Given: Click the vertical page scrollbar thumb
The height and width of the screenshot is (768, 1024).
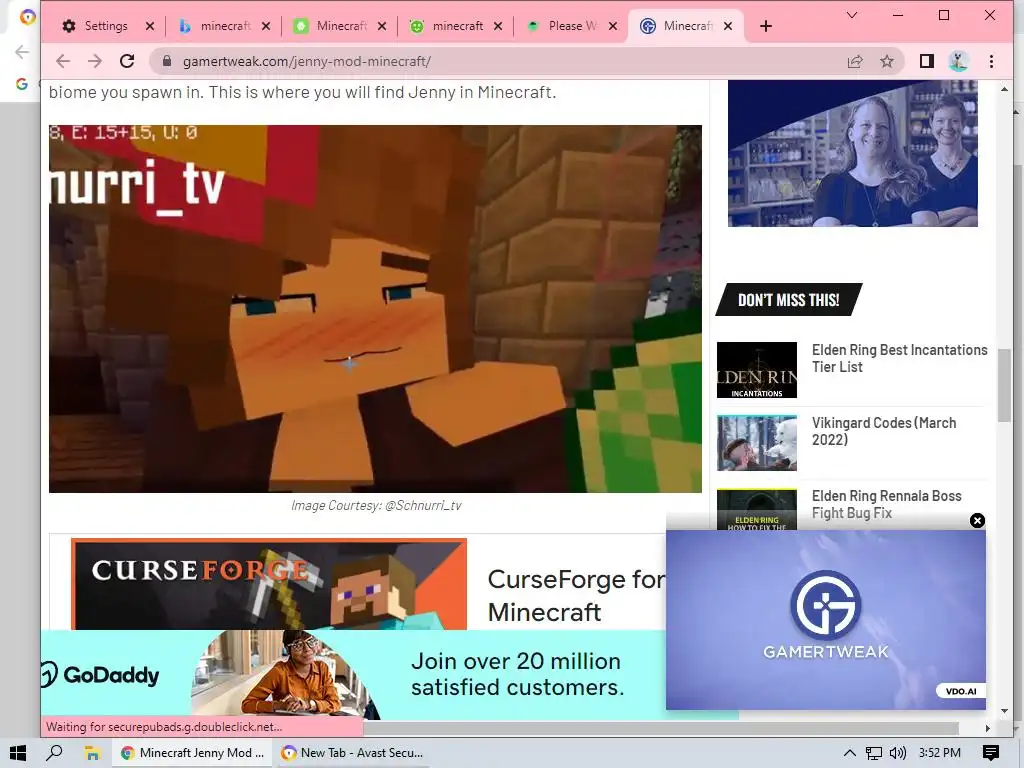Looking at the screenshot, I should (1004, 385).
